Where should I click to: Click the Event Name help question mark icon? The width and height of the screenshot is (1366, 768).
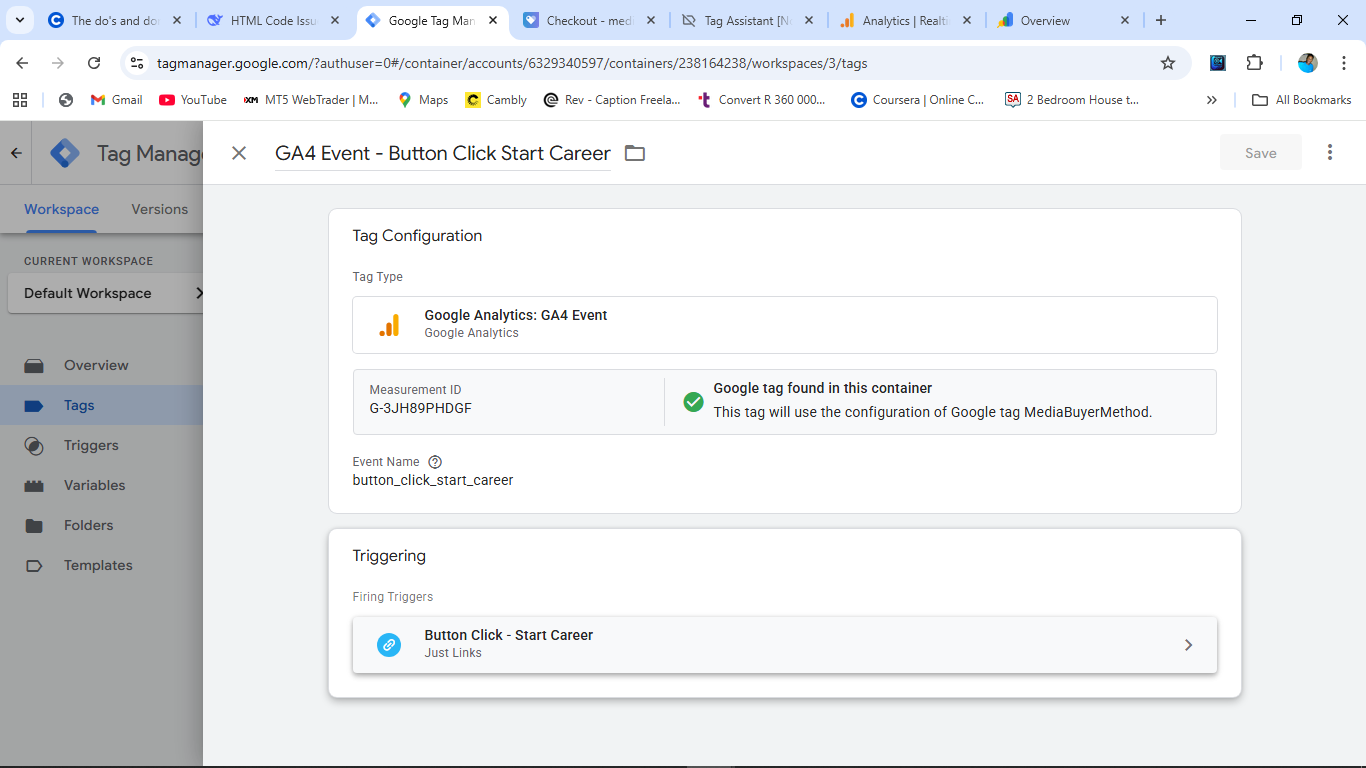pyautogui.click(x=435, y=462)
